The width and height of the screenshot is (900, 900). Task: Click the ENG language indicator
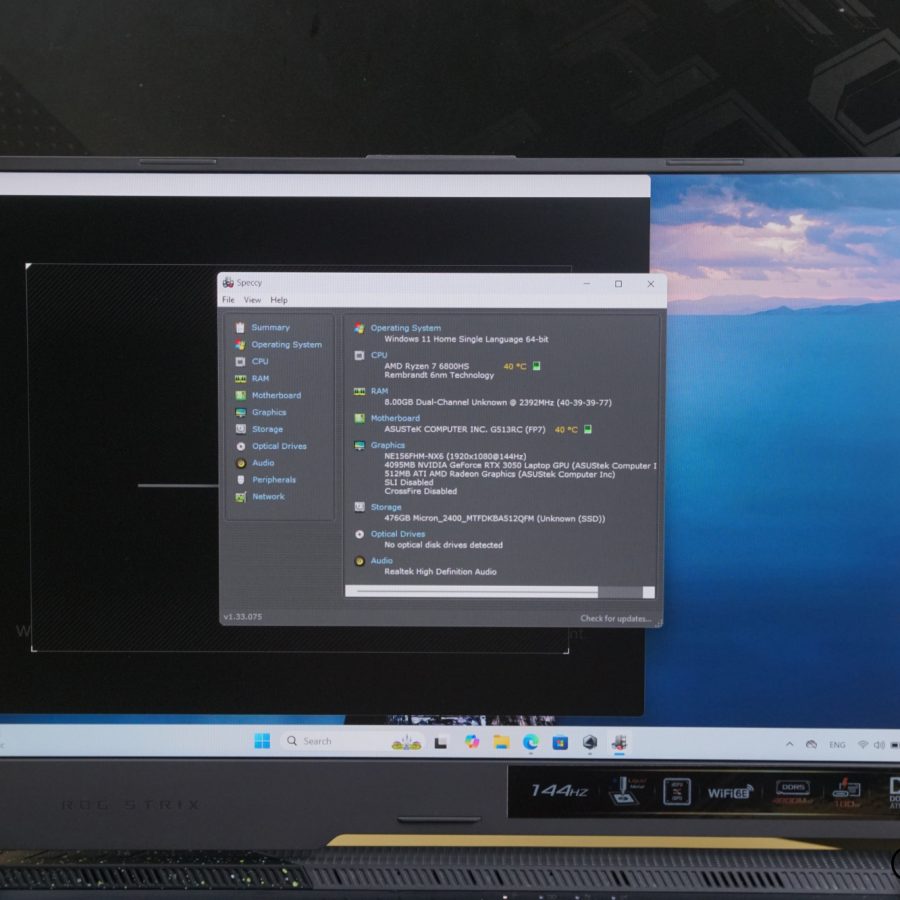click(837, 744)
